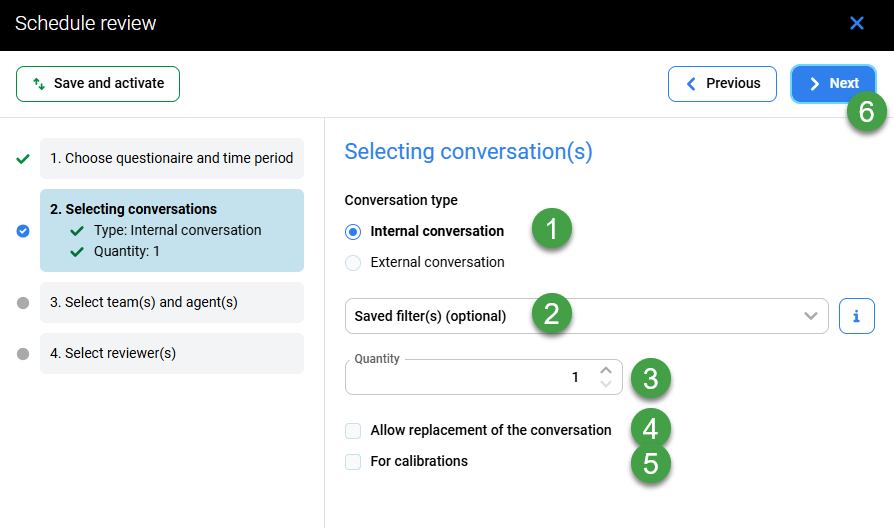The width and height of the screenshot is (894, 528).
Task: Click the Save and activate button
Action: 98,84
